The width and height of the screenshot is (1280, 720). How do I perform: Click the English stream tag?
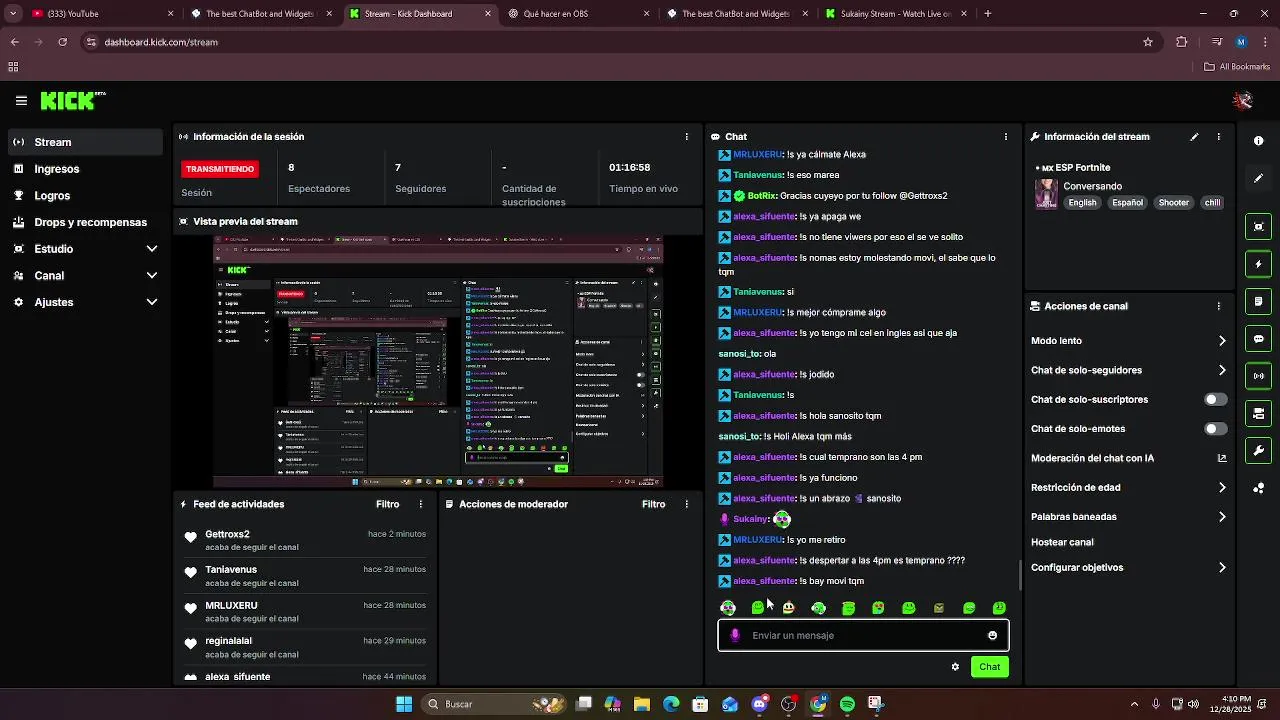click(x=1082, y=203)
